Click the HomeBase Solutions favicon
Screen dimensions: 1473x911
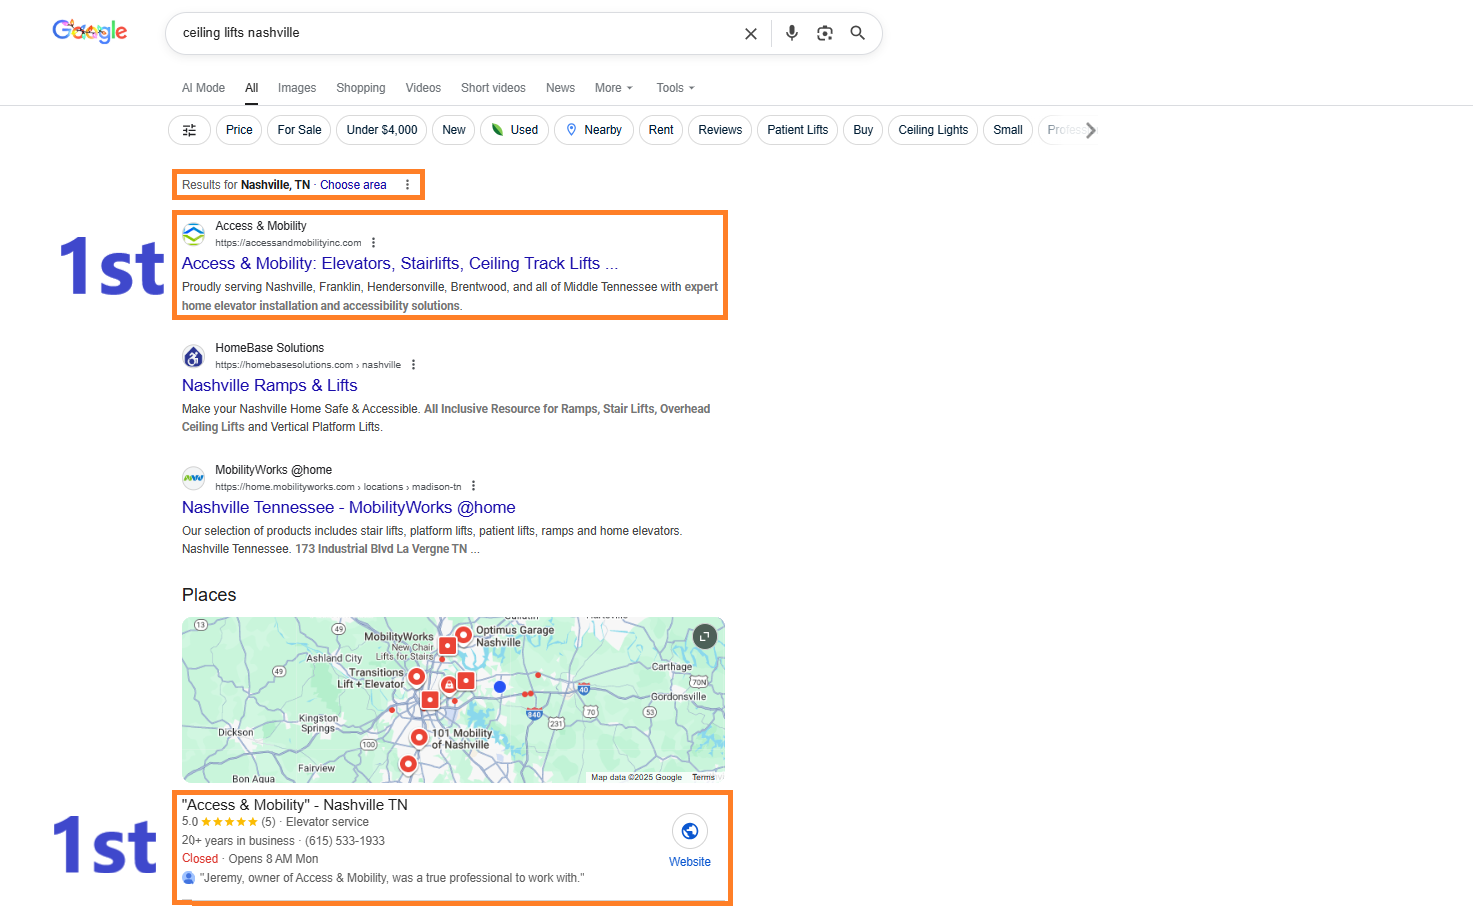[194, 356]
